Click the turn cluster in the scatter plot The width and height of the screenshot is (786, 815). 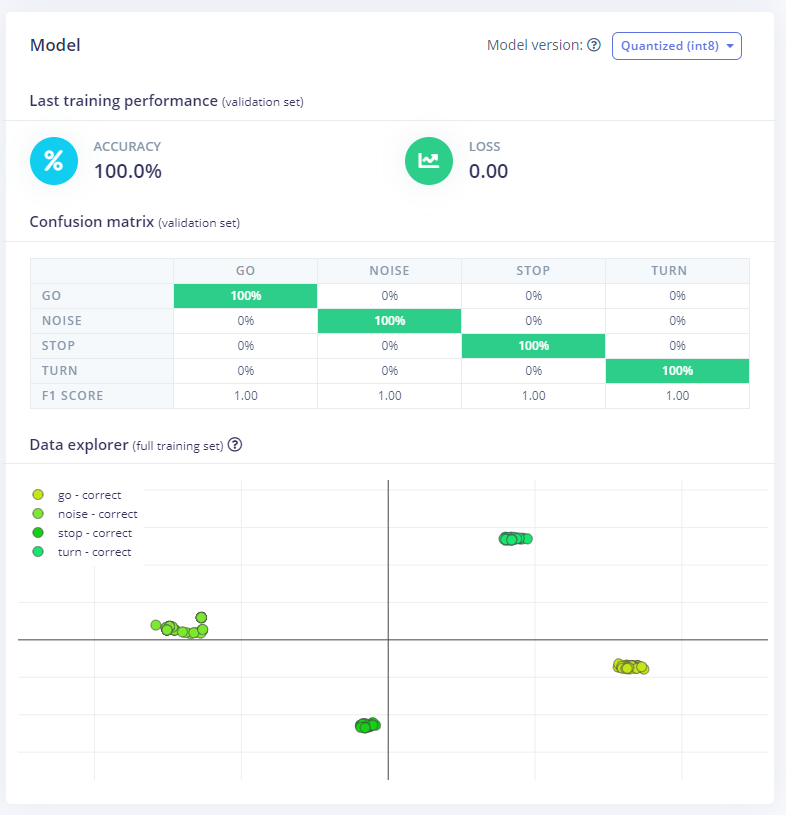[515, 538]
